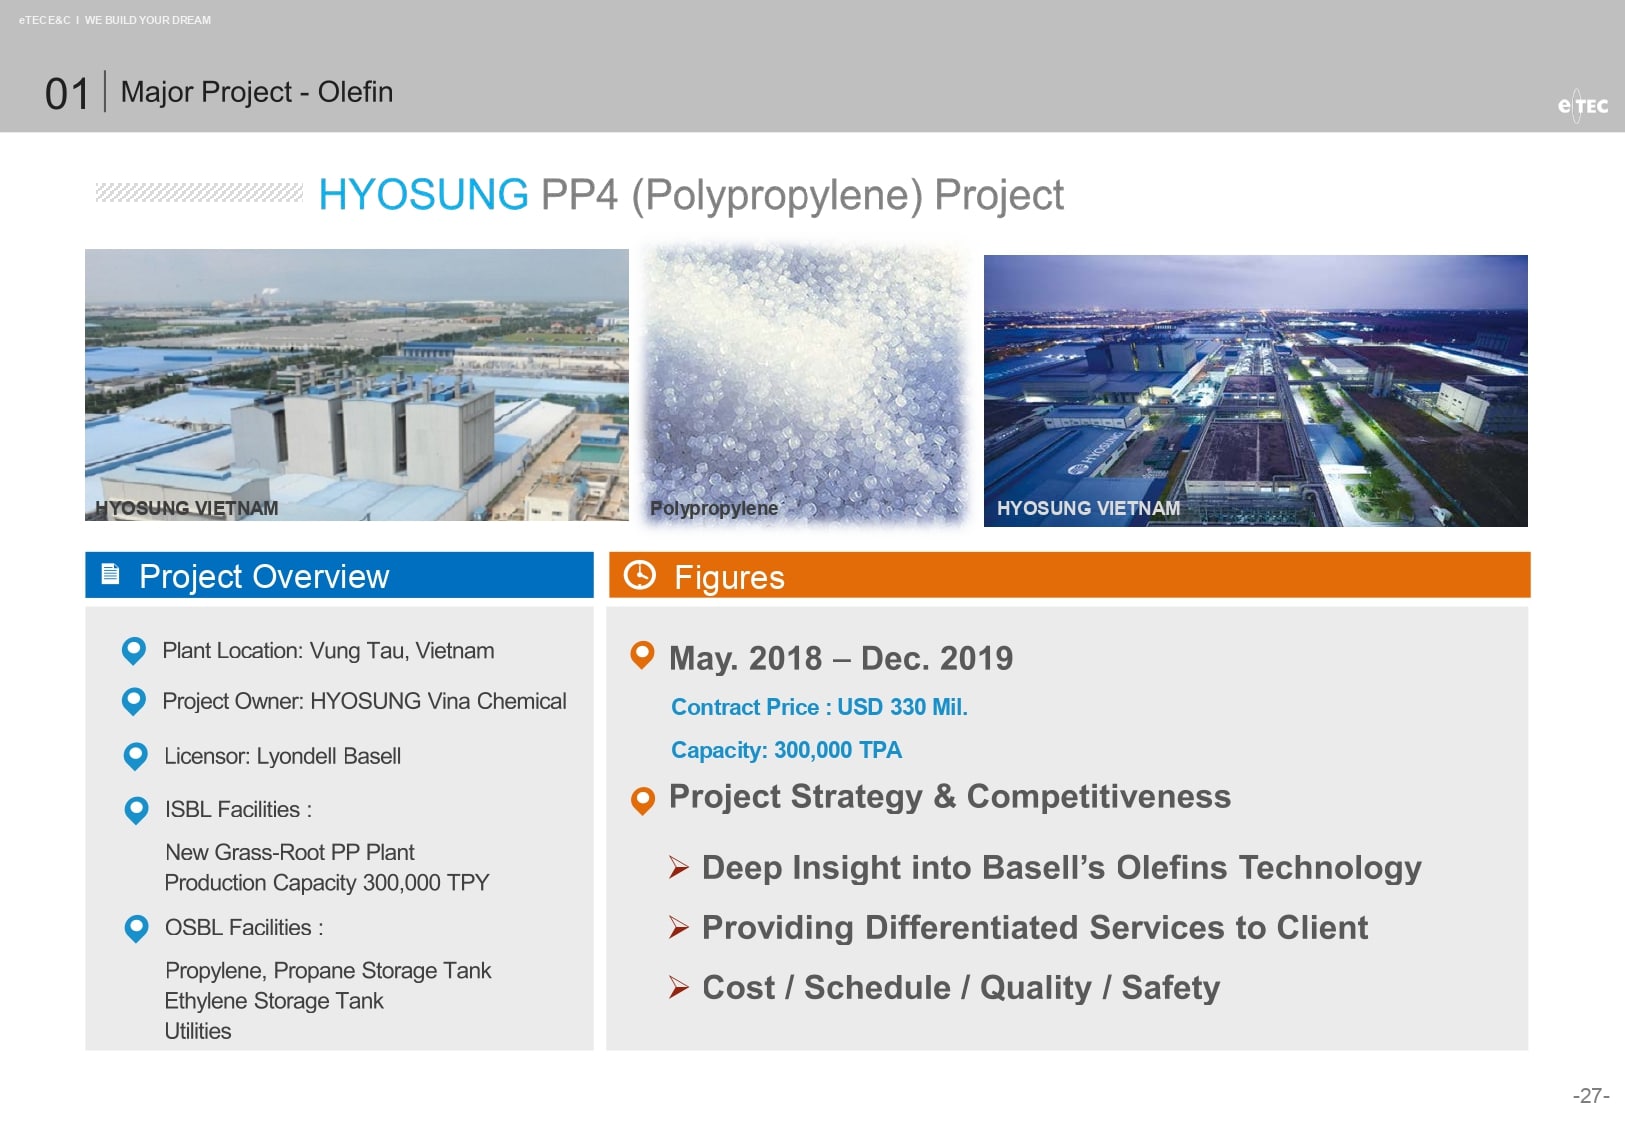Screen dimensions: 1625x1125
Task: Click the document icon beside Project Overview
Action: (x=111, y=574)
